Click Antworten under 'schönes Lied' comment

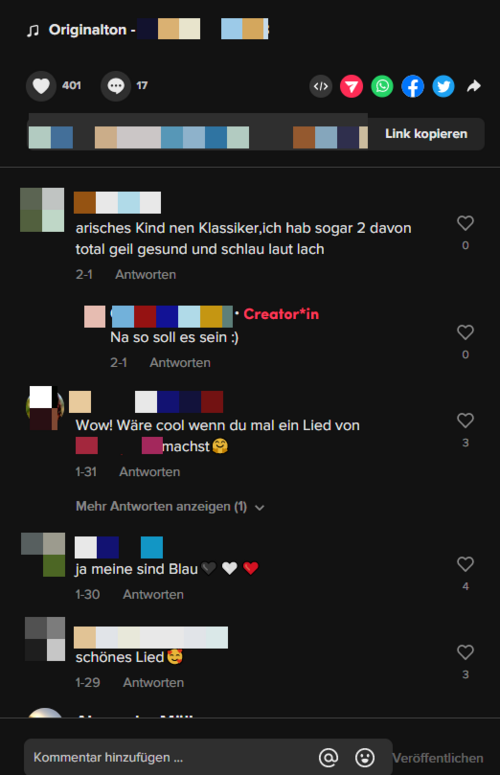point(153,683)
